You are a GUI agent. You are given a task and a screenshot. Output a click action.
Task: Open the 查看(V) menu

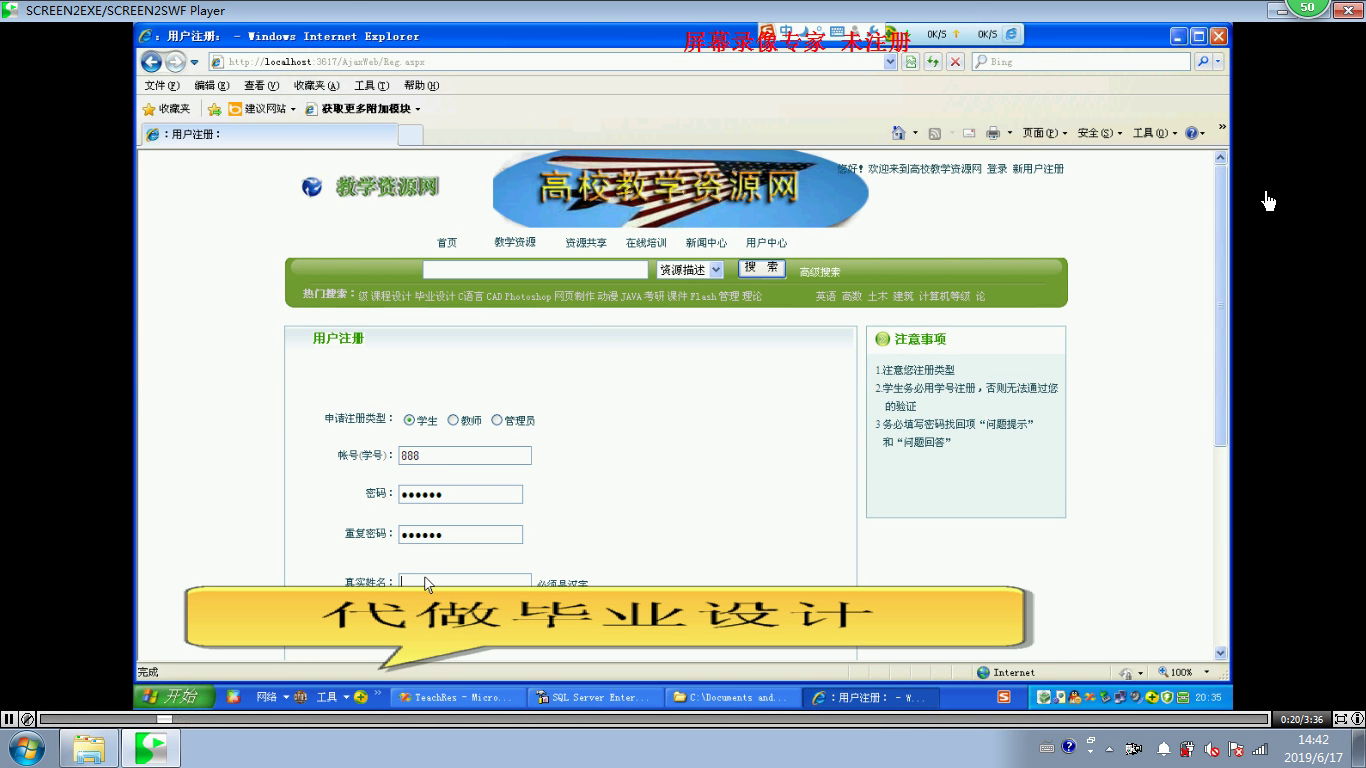click(262, 86)
